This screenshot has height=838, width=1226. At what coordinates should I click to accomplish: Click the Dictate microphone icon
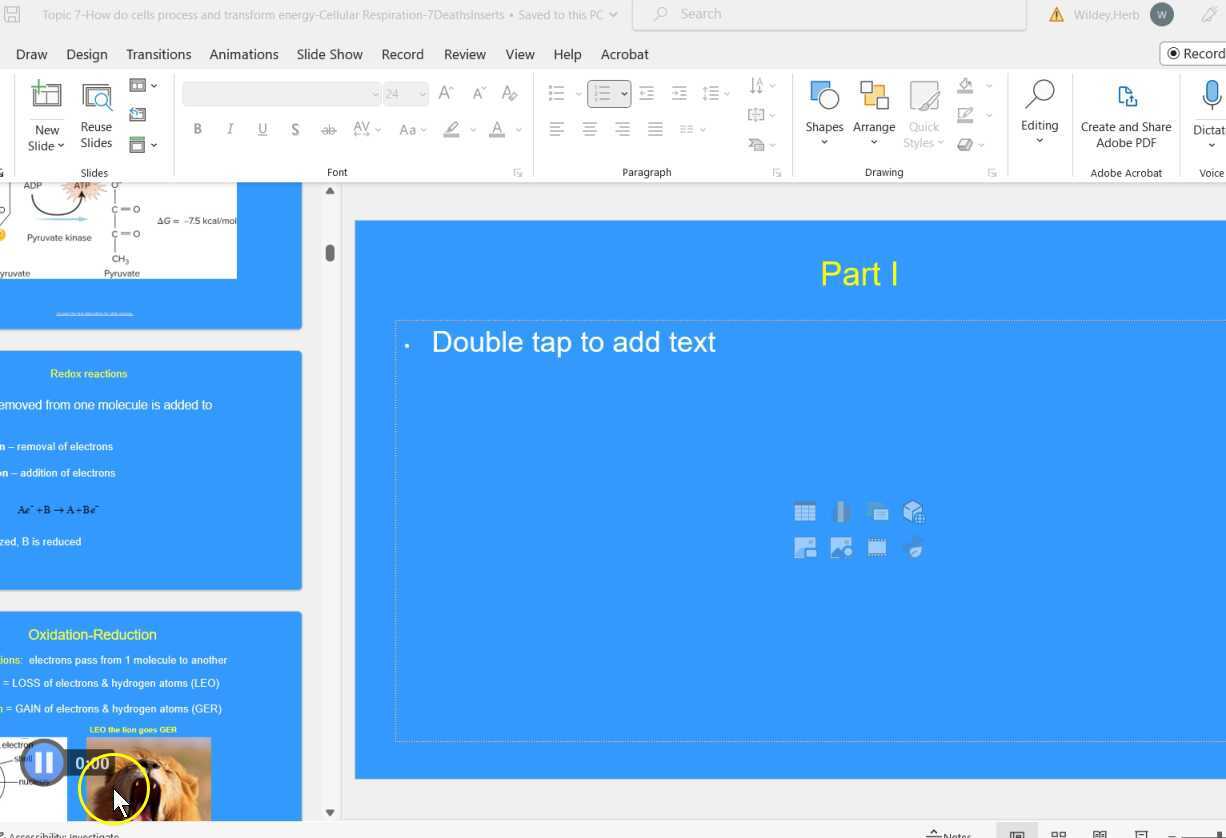pyautogui.click(x=1211, y=96)
